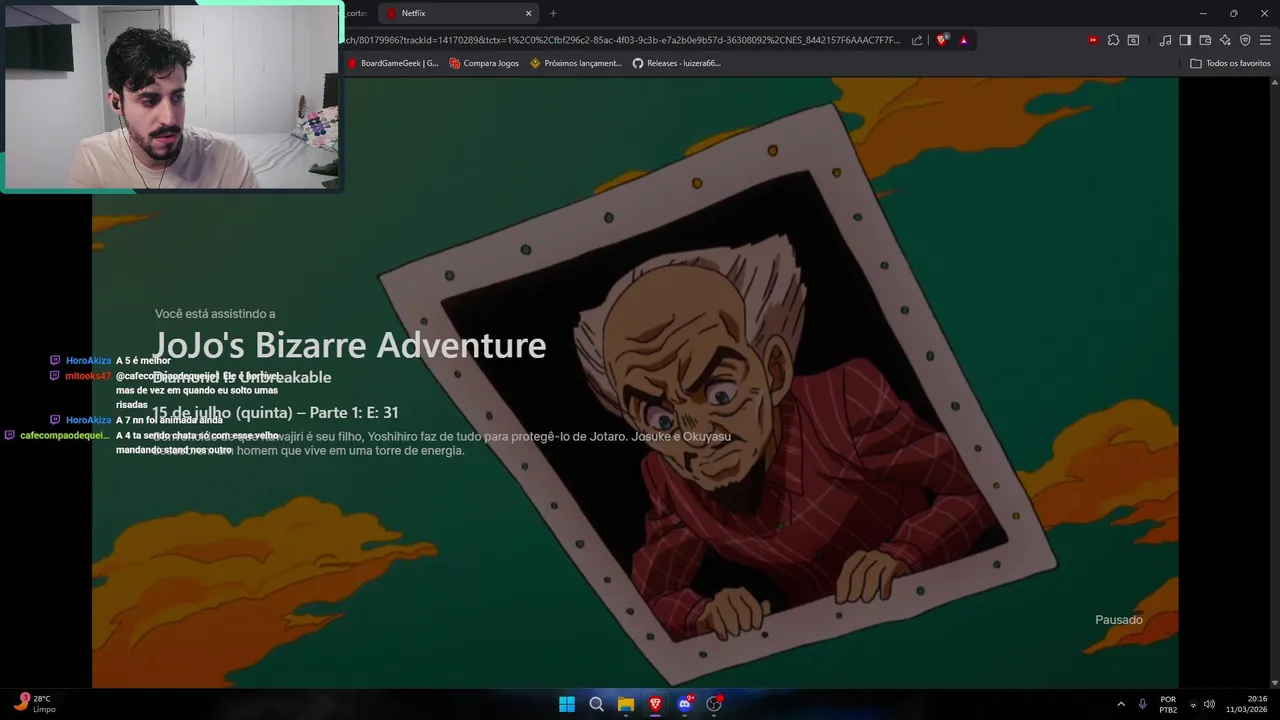Open Próximos lançamentos bookmark
Image resolution: width=1280 pixels, height=720 pixels.
(576, 63)
